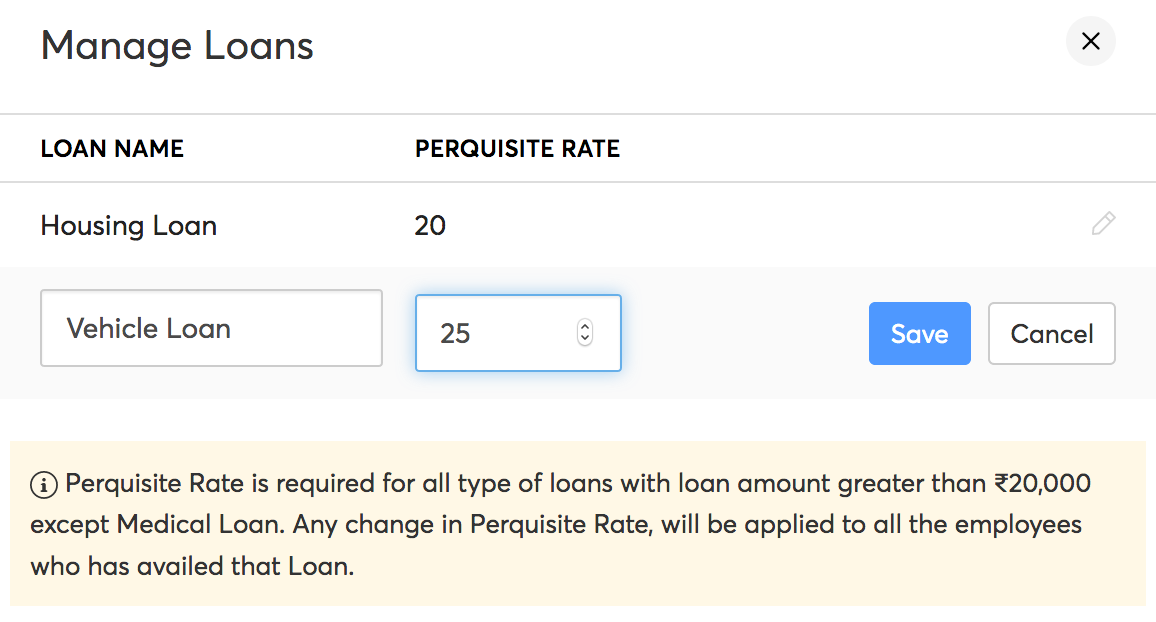This screenshot has height=622, width=1156.
Task: Click the pencil icon at the row's far right
Action: click(1103, 224)
